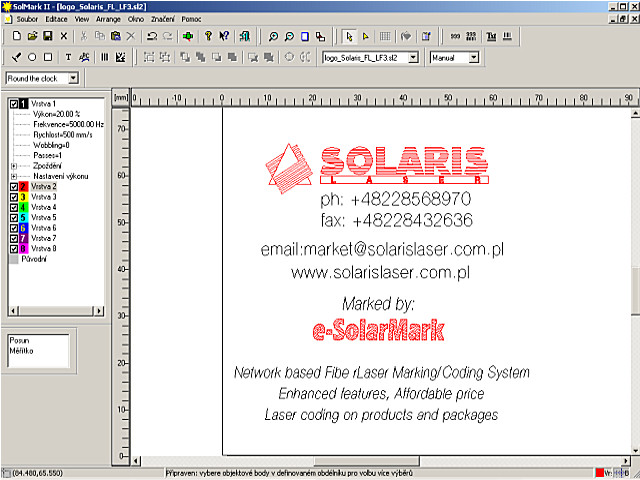Select the Wobbling=0 parameter
This screenshot has width=640, height=480.
(x=51, y=145)
